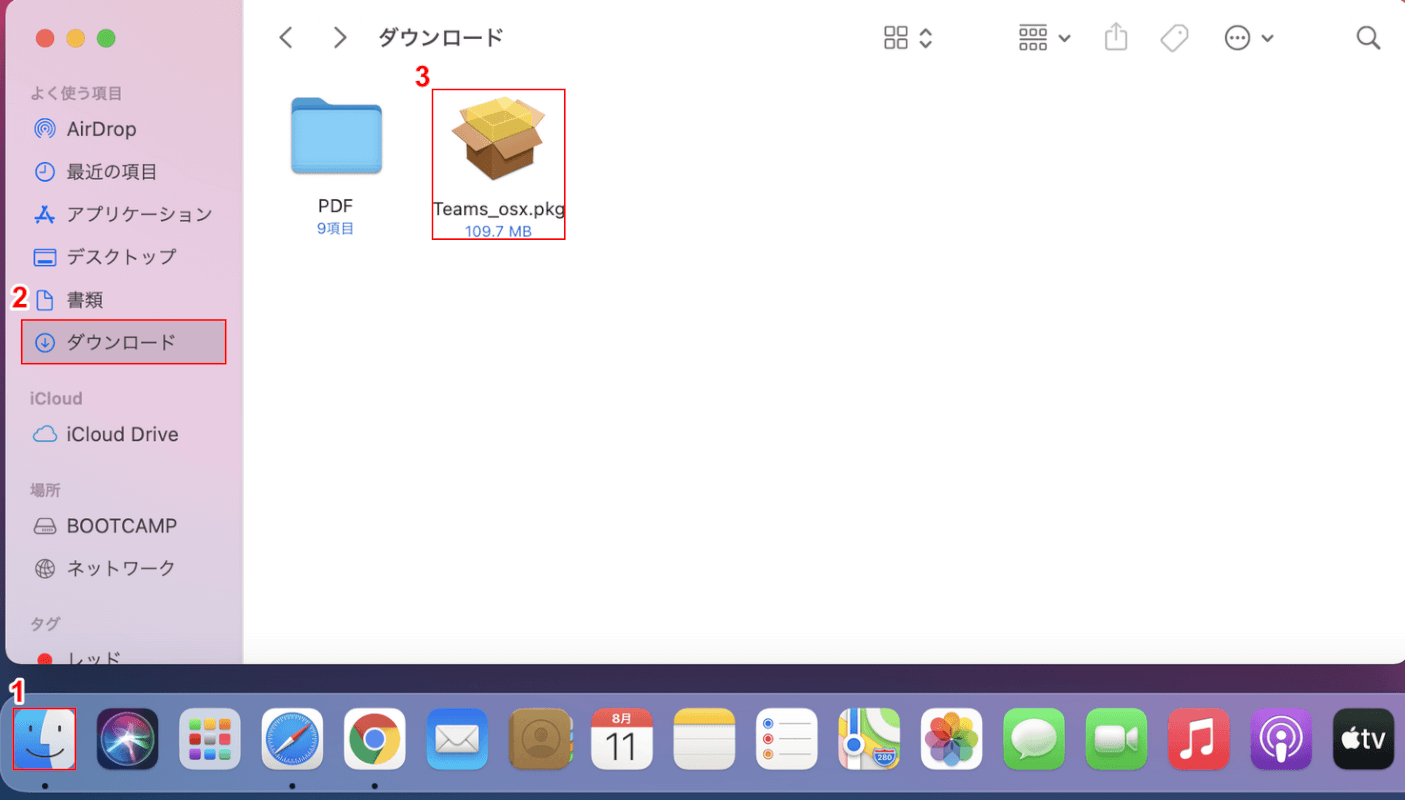Open the Apple TV app in the Dock
Screen dimensions: 1405x800
(x=1364, y=739)
